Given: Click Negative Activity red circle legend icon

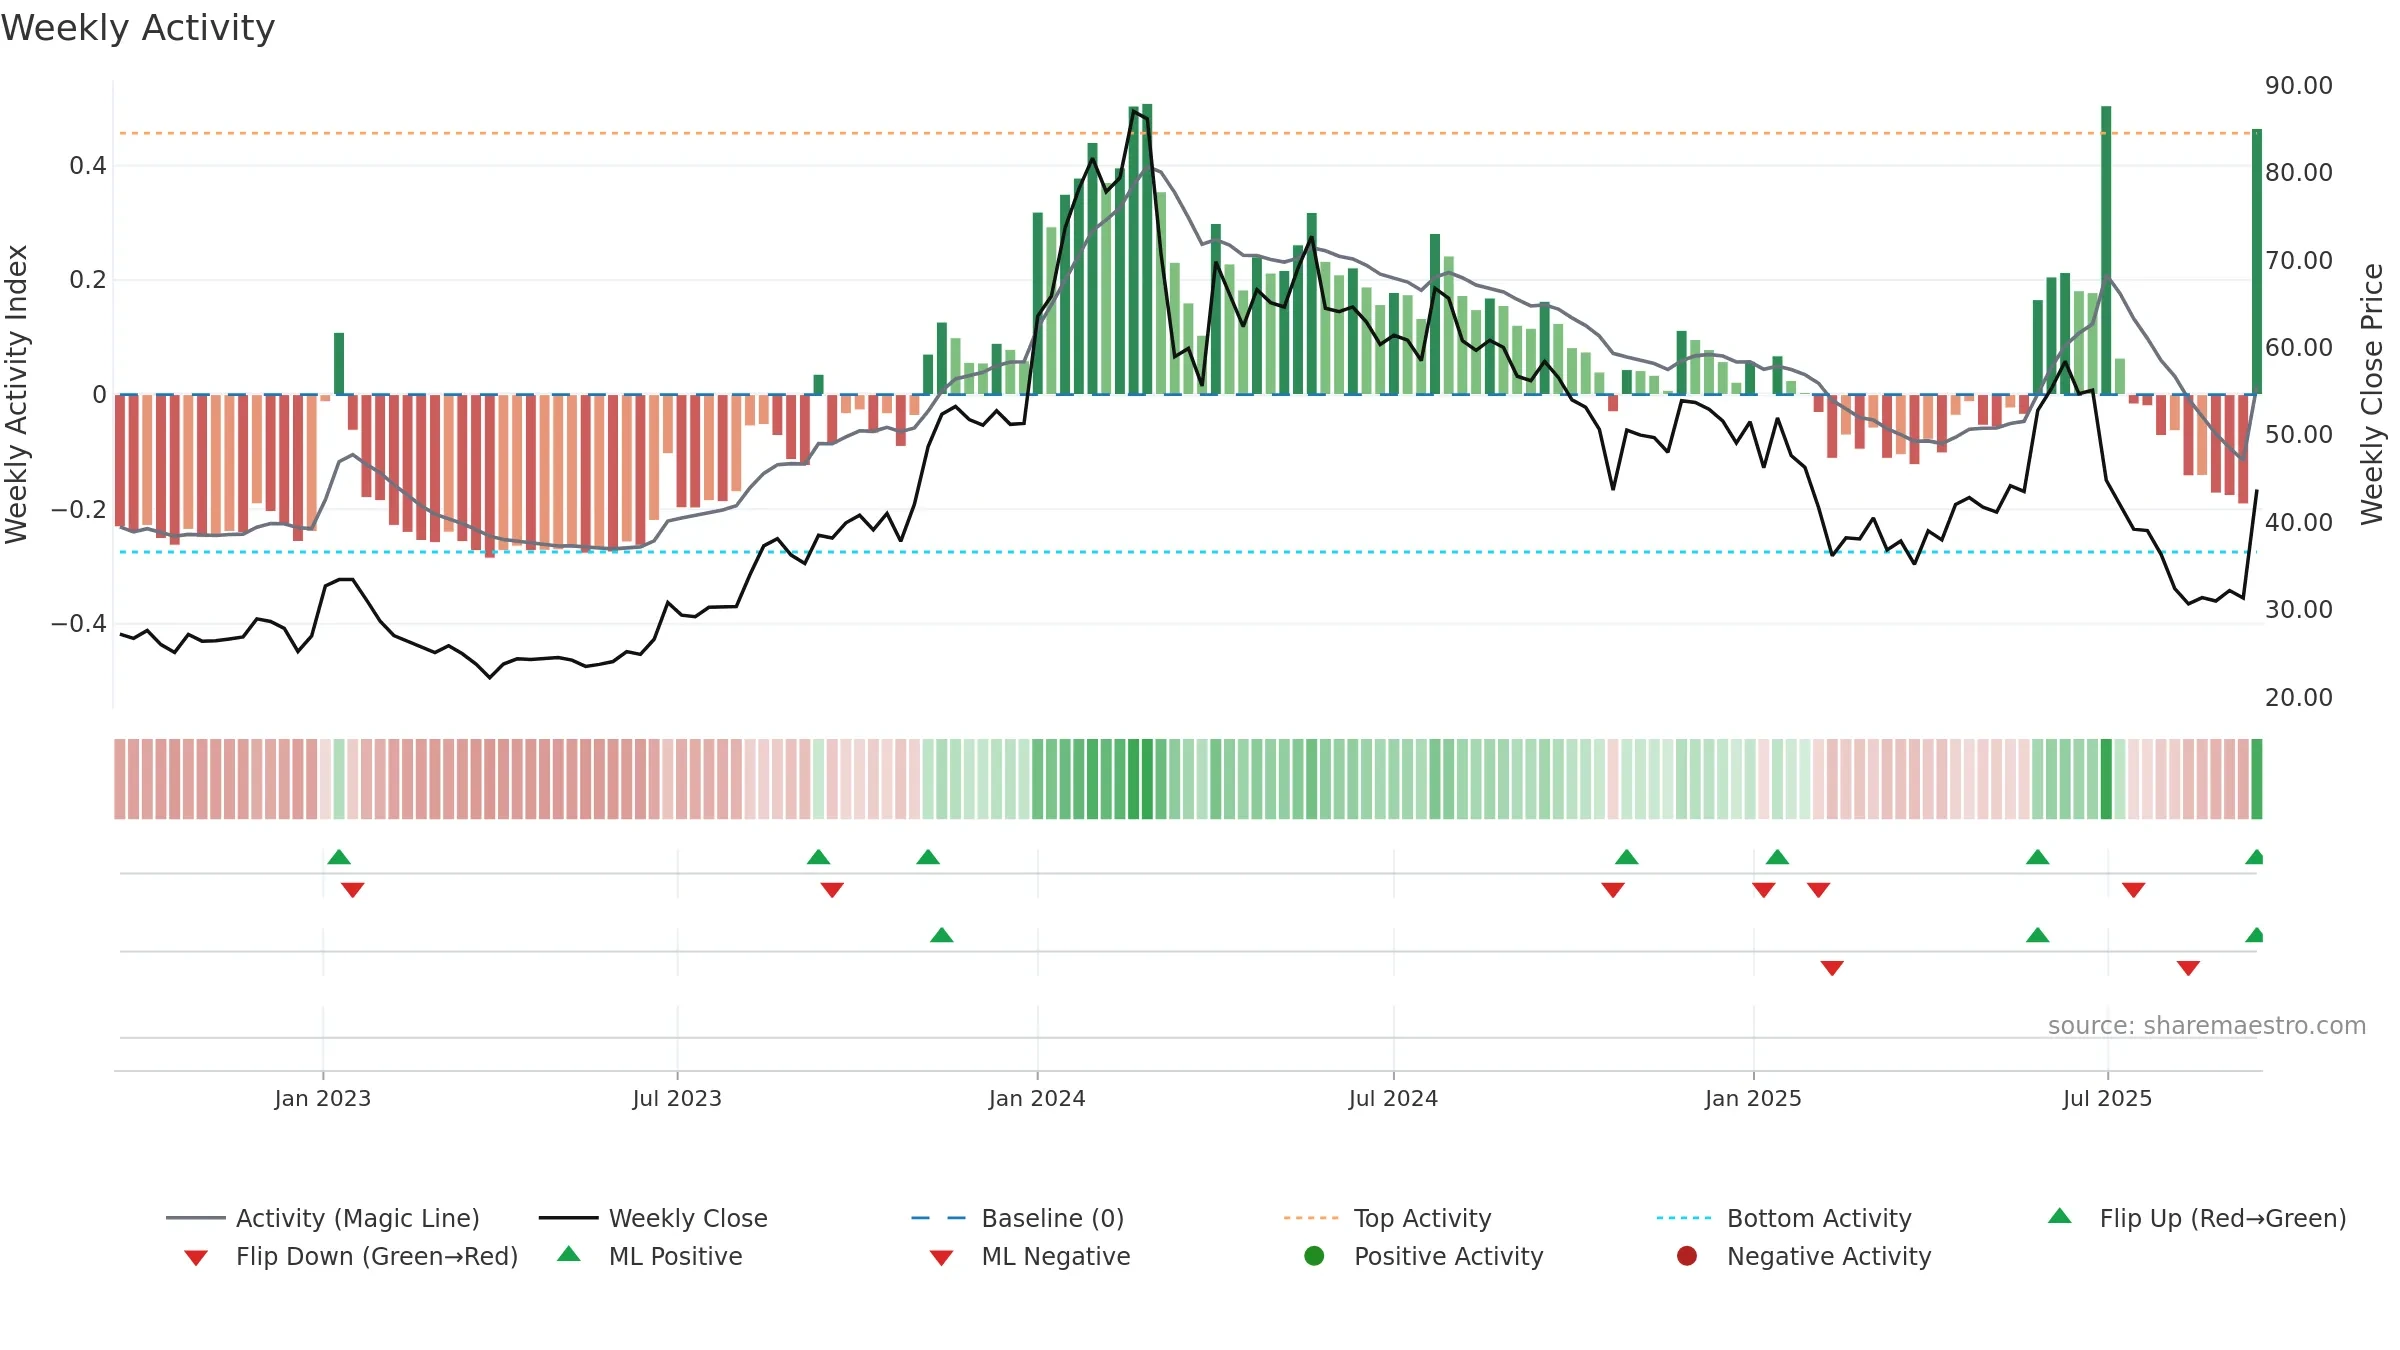Looking at the screenshot, I should coord(1687,1255).
